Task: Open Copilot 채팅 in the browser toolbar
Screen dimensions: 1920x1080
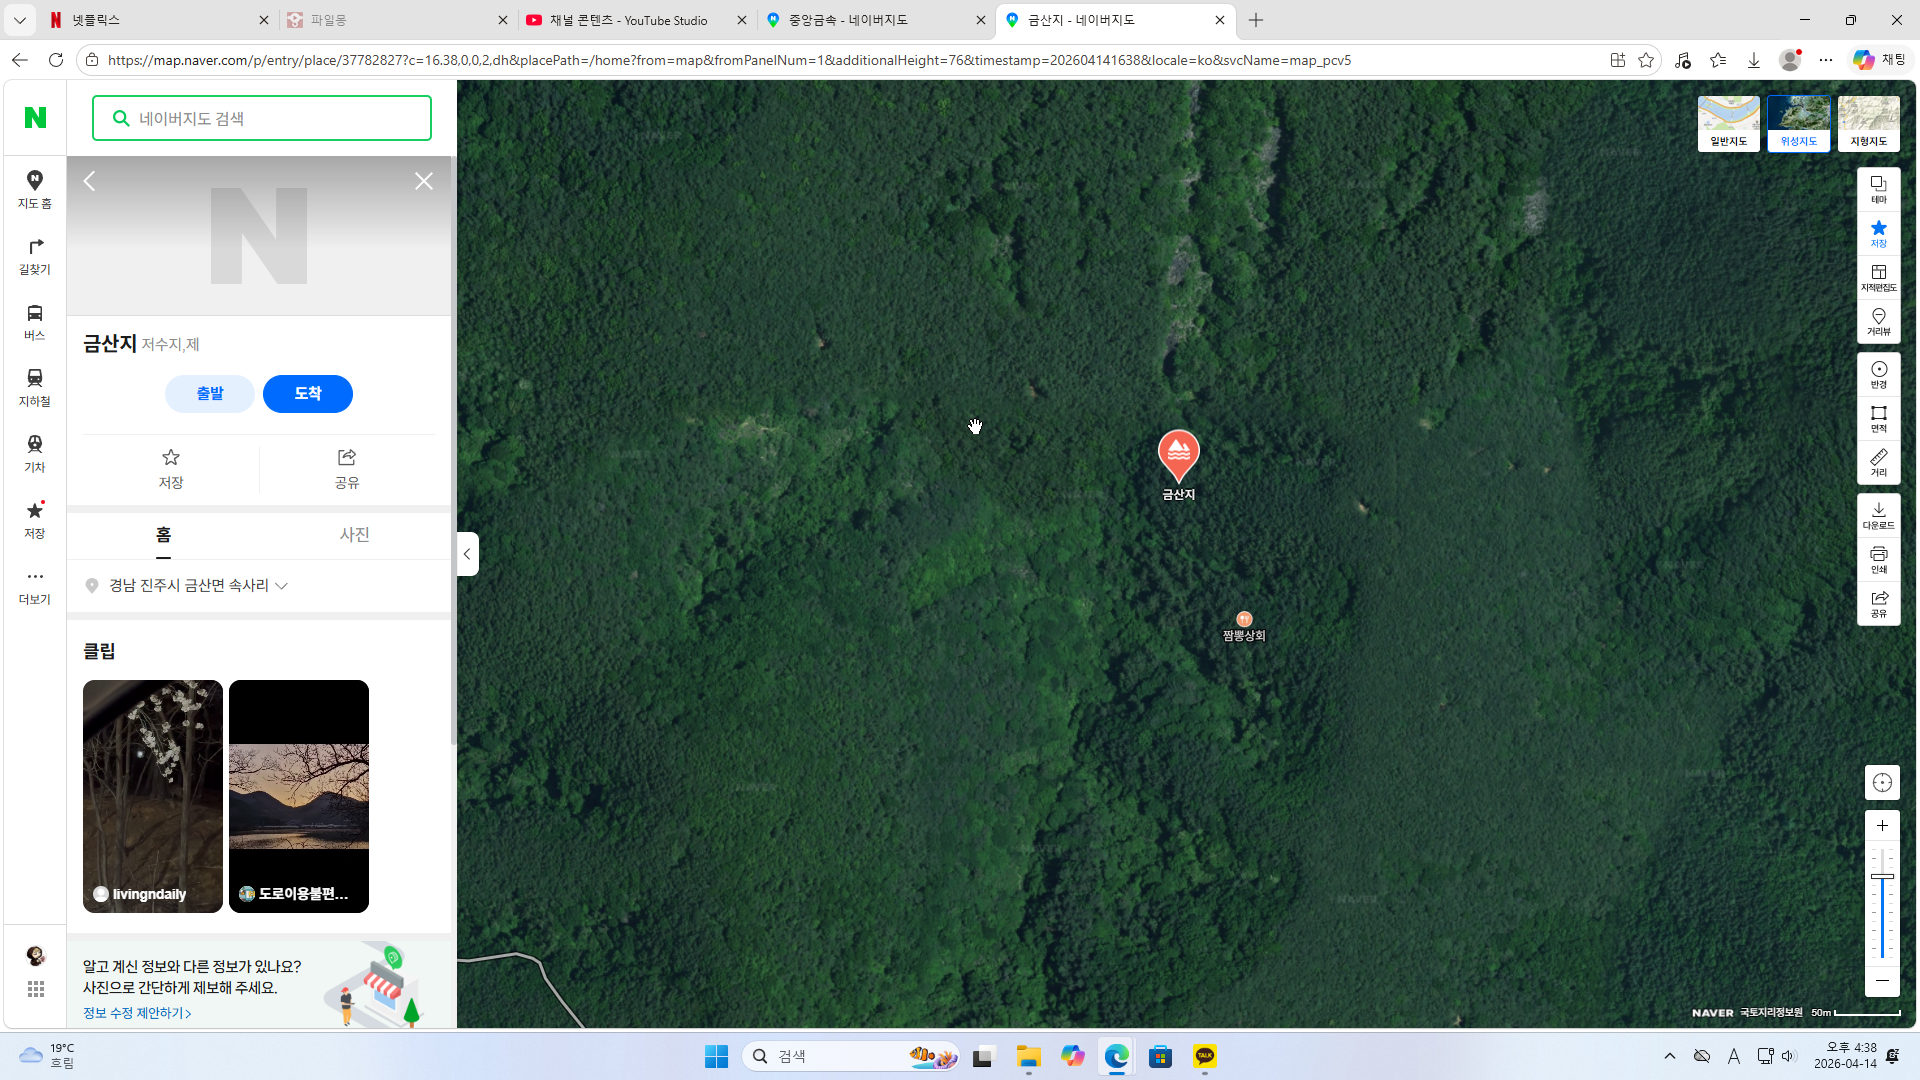Action: (1880, 60)
